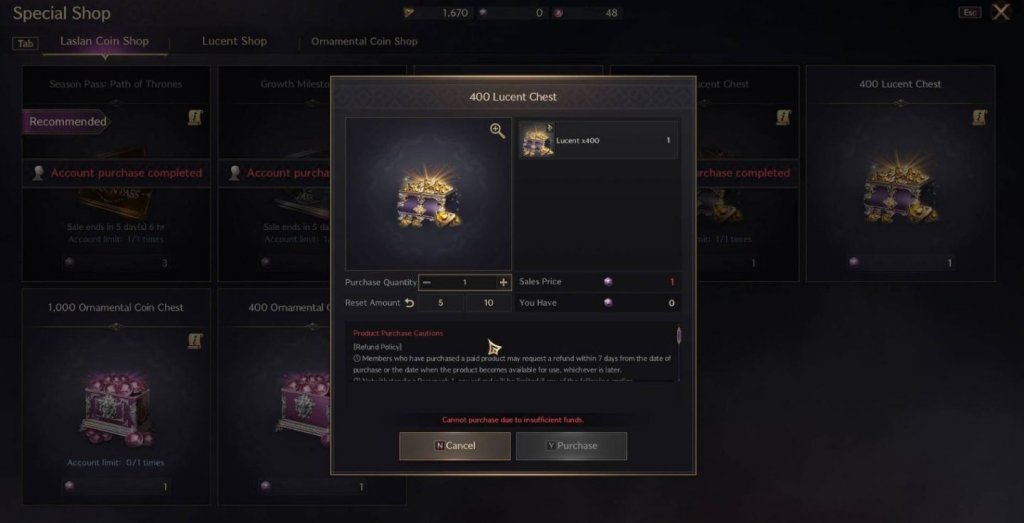The image size is (1024, 523).
Task: Click the magnifier zoom icon on chest preview
Action: click(498, 131)
